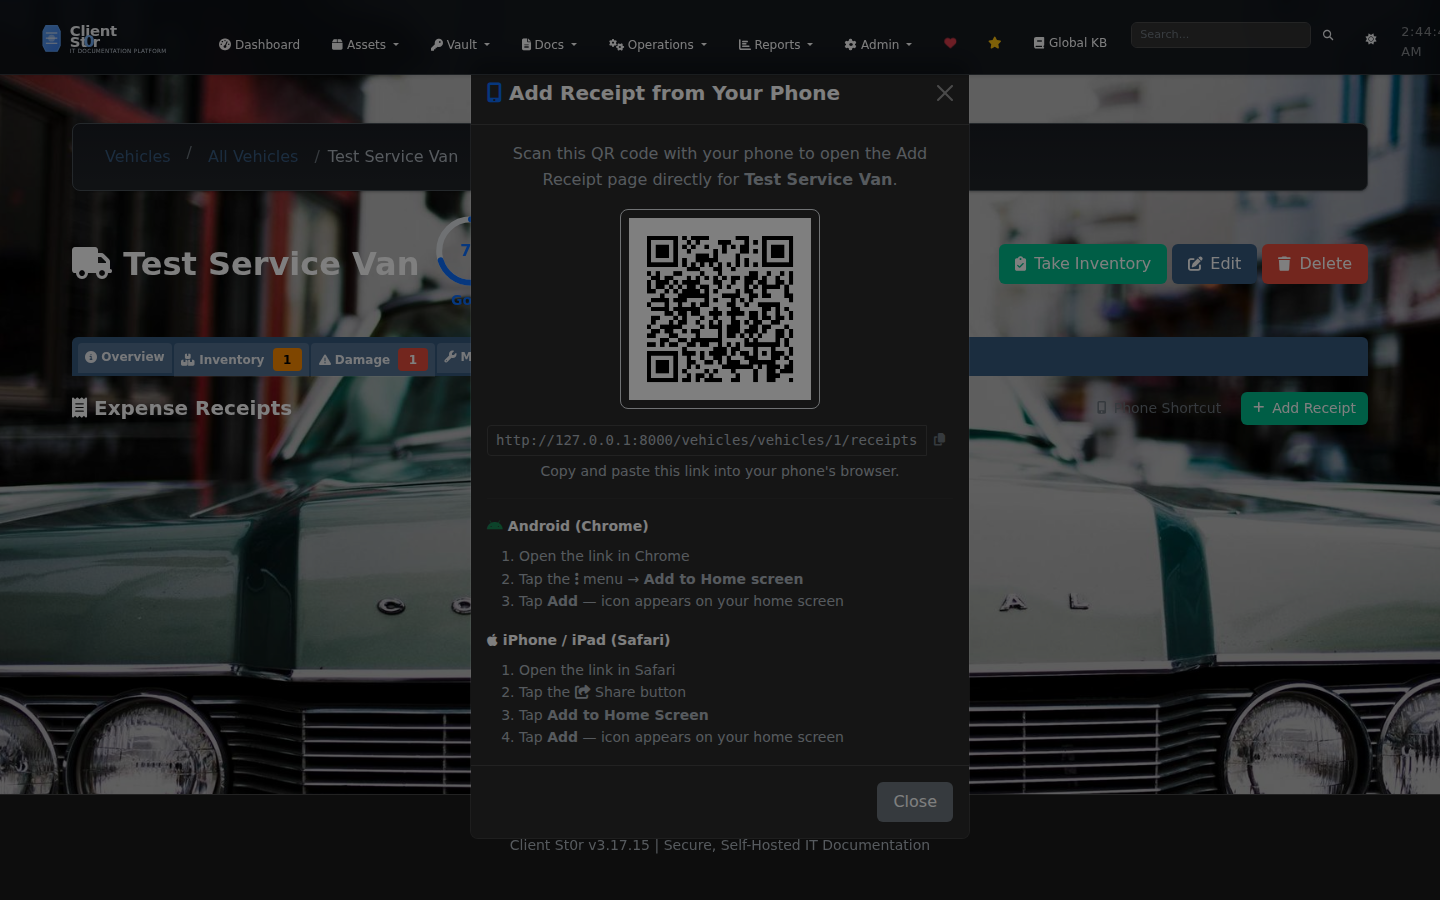This screenshot has width=1440, height=900.
Task: Expand the Vault dropdown menu
Action: click(x=460, y=44)
